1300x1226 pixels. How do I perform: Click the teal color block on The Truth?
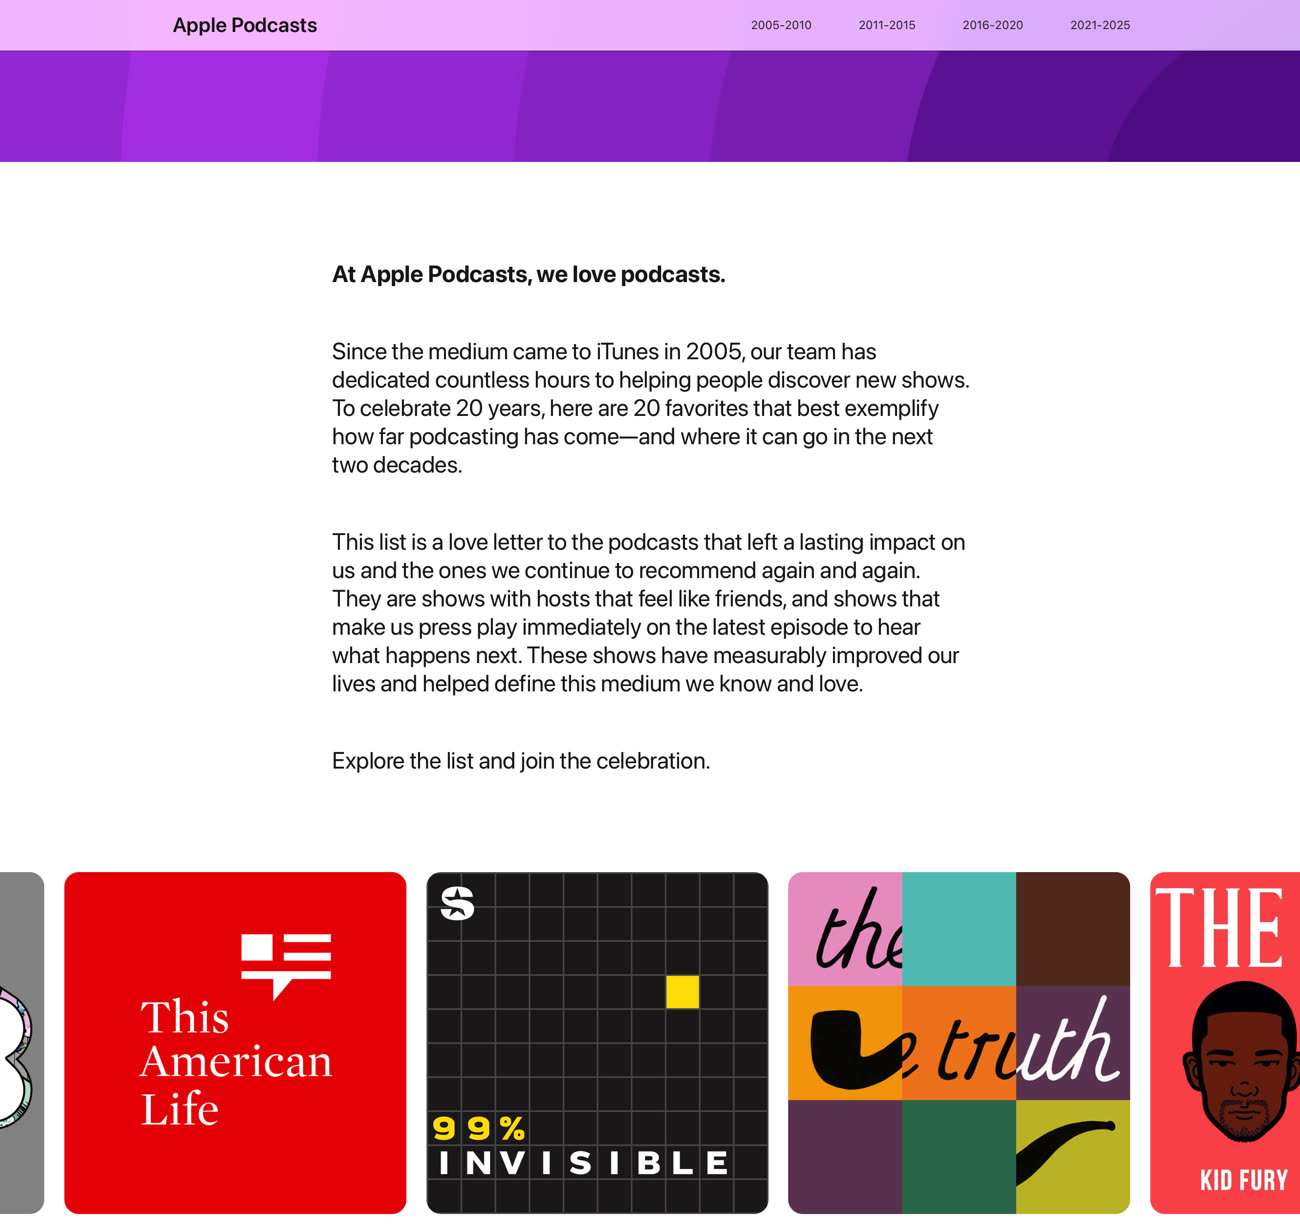(959, 929)
